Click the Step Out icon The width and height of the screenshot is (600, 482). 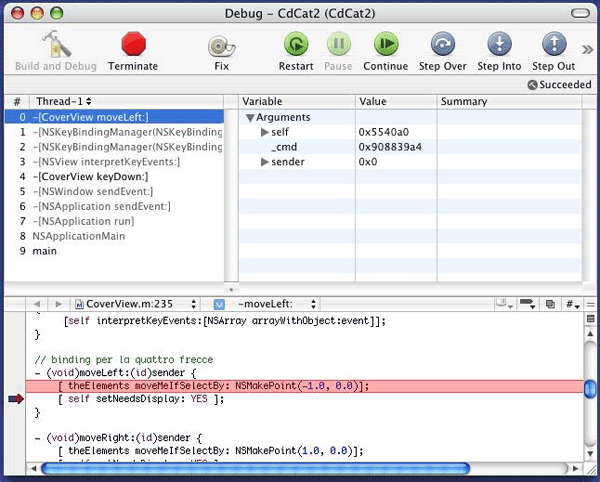[553, 45]
